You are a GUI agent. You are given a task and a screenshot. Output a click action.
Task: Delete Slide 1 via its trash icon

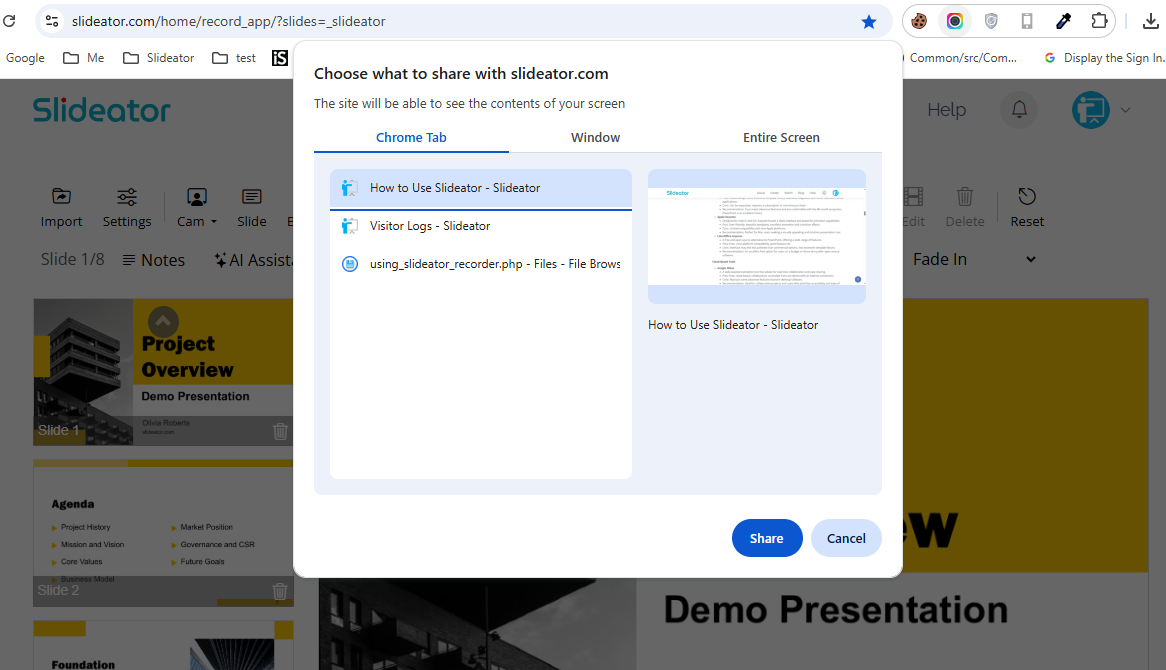click(x=280, y=431)
